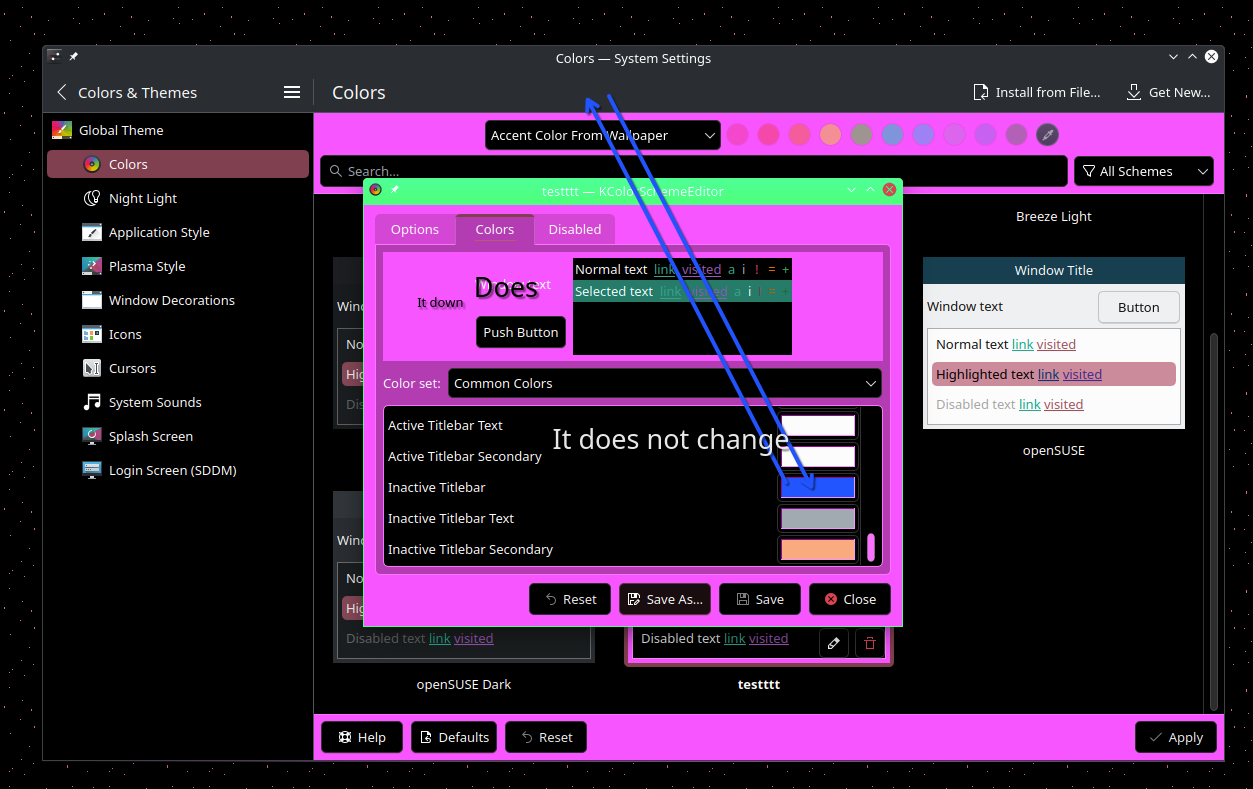Screen dimensions: 1253x789
Task: Select blue accent color circle
Action: pos(892,135)
